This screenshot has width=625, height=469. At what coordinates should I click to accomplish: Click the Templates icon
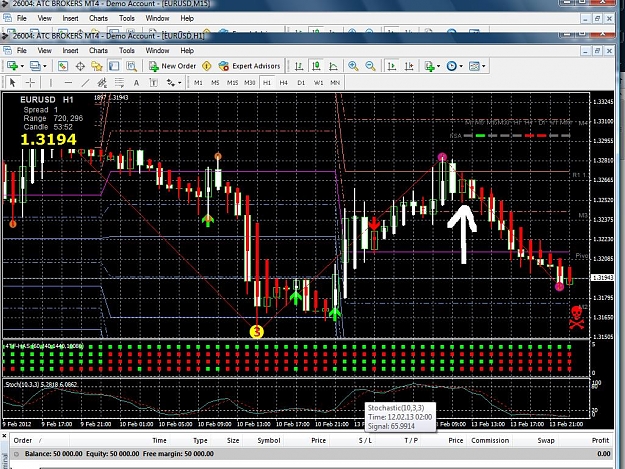pyautogui.click(x=474, y=66)
